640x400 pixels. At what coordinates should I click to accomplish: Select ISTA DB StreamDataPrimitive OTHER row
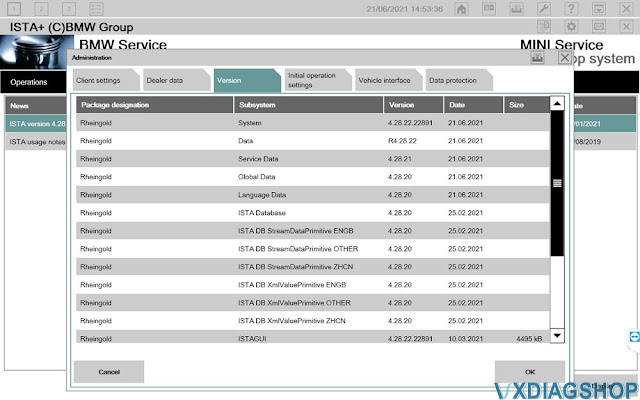coord(313,249)
